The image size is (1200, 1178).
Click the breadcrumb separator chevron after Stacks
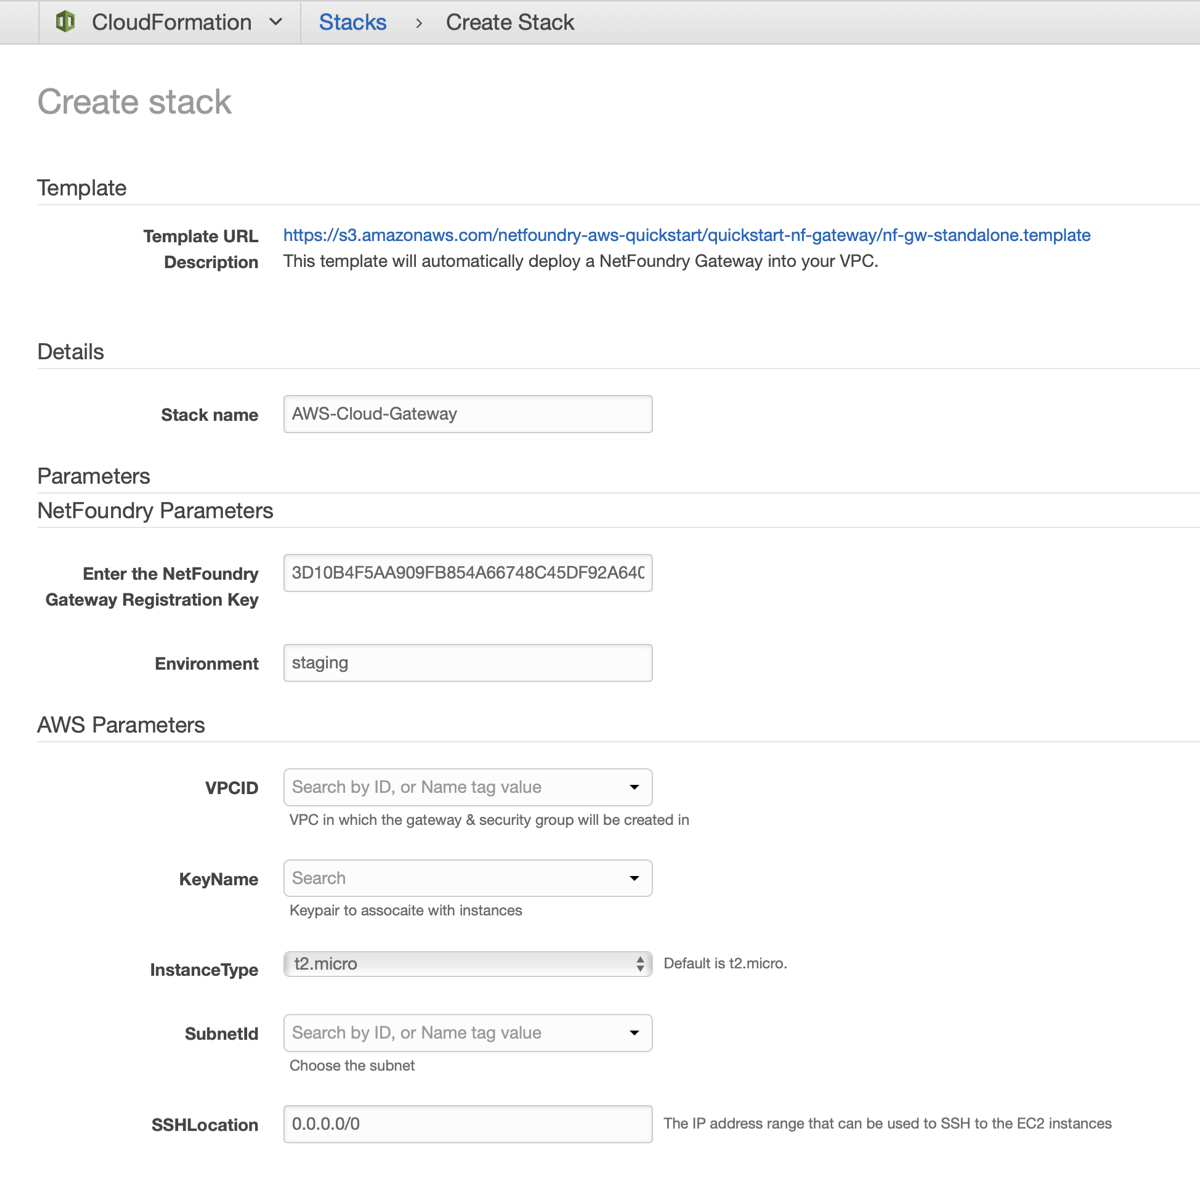[419, 23]
